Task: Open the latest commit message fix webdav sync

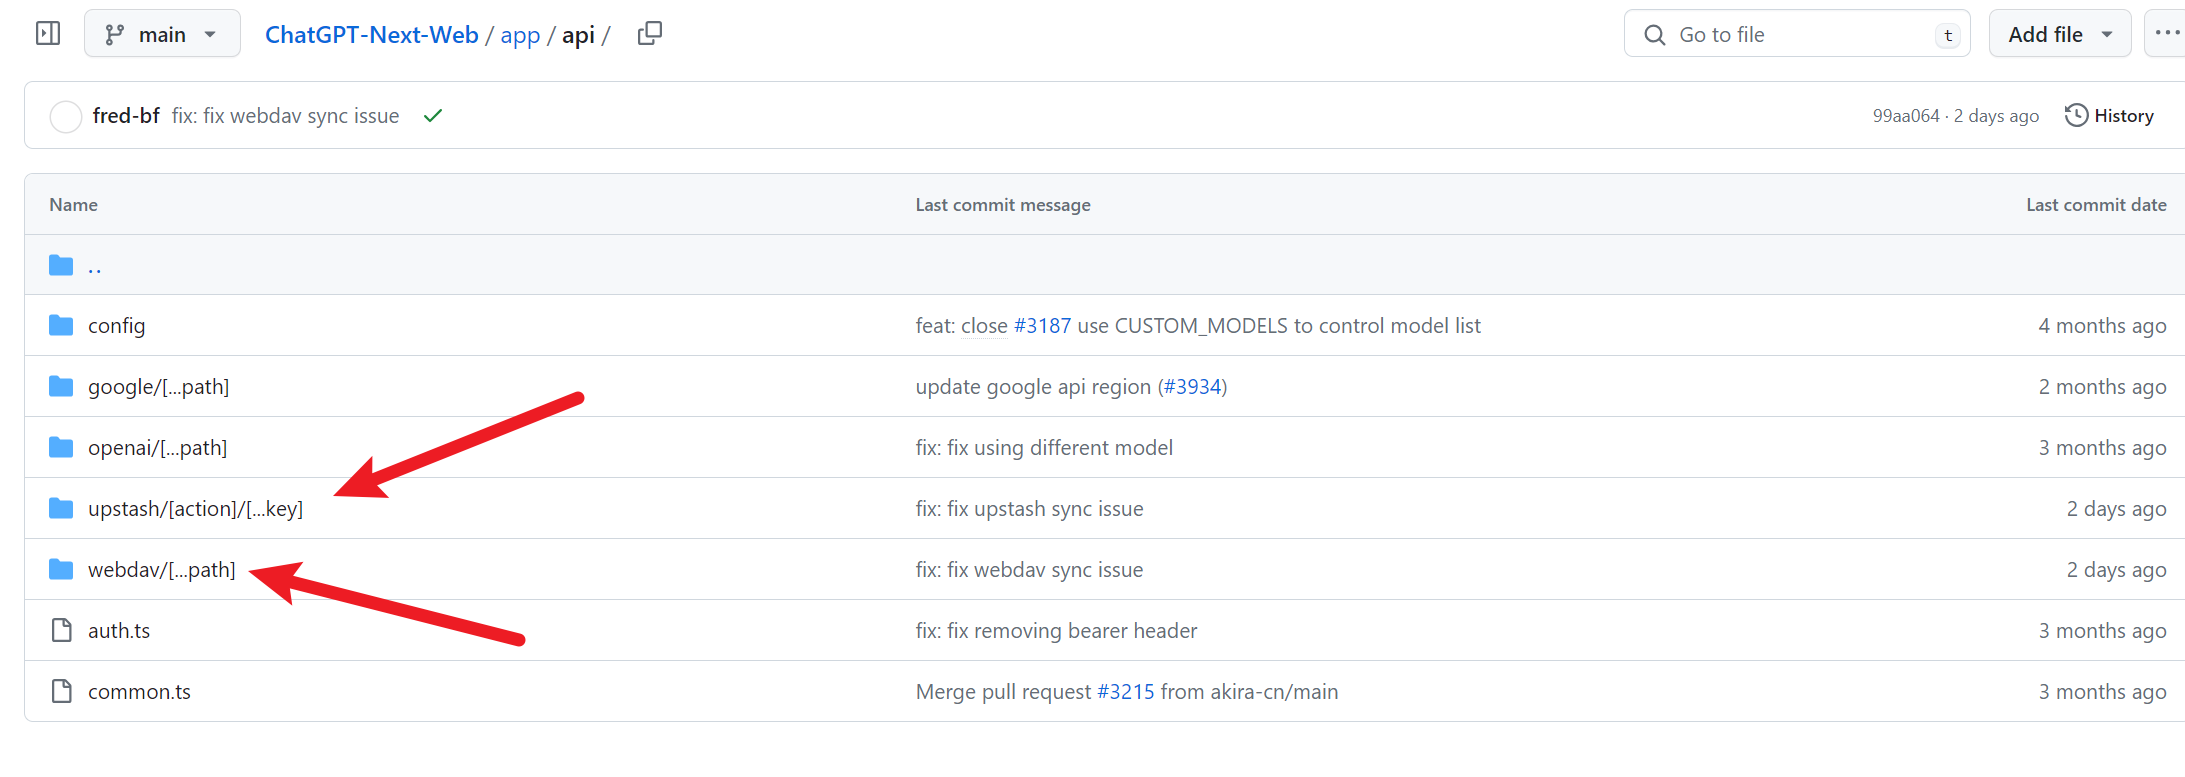Action: 285,116
